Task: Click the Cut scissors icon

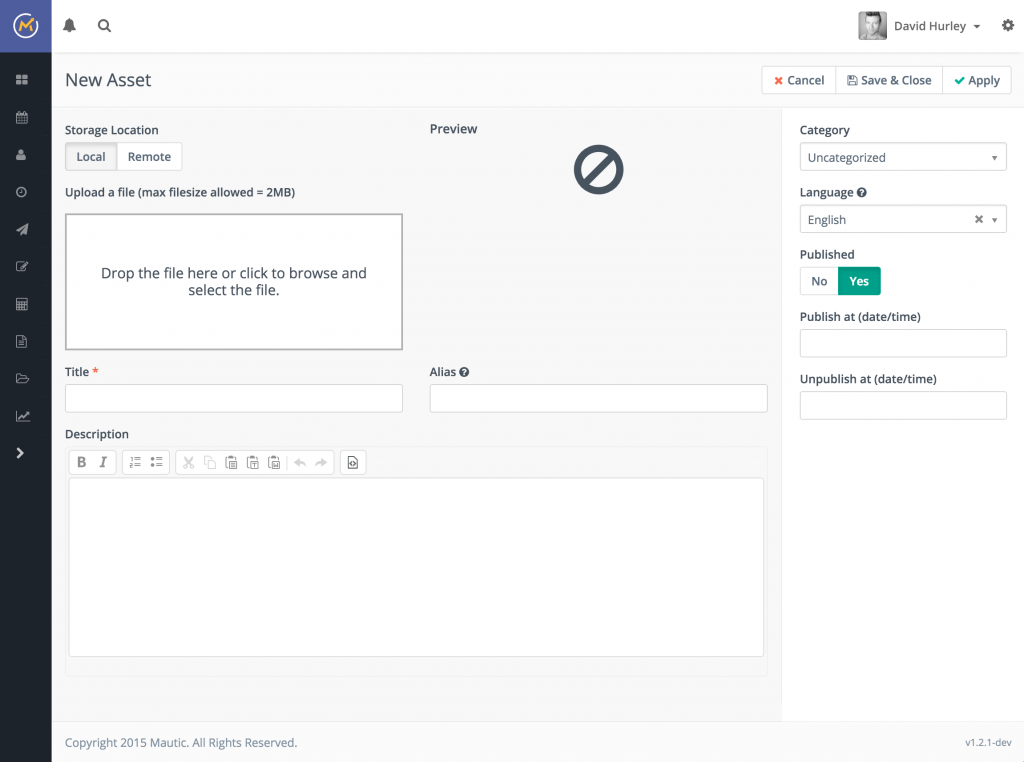Action: pyautogui.click(x=189, y=462)
